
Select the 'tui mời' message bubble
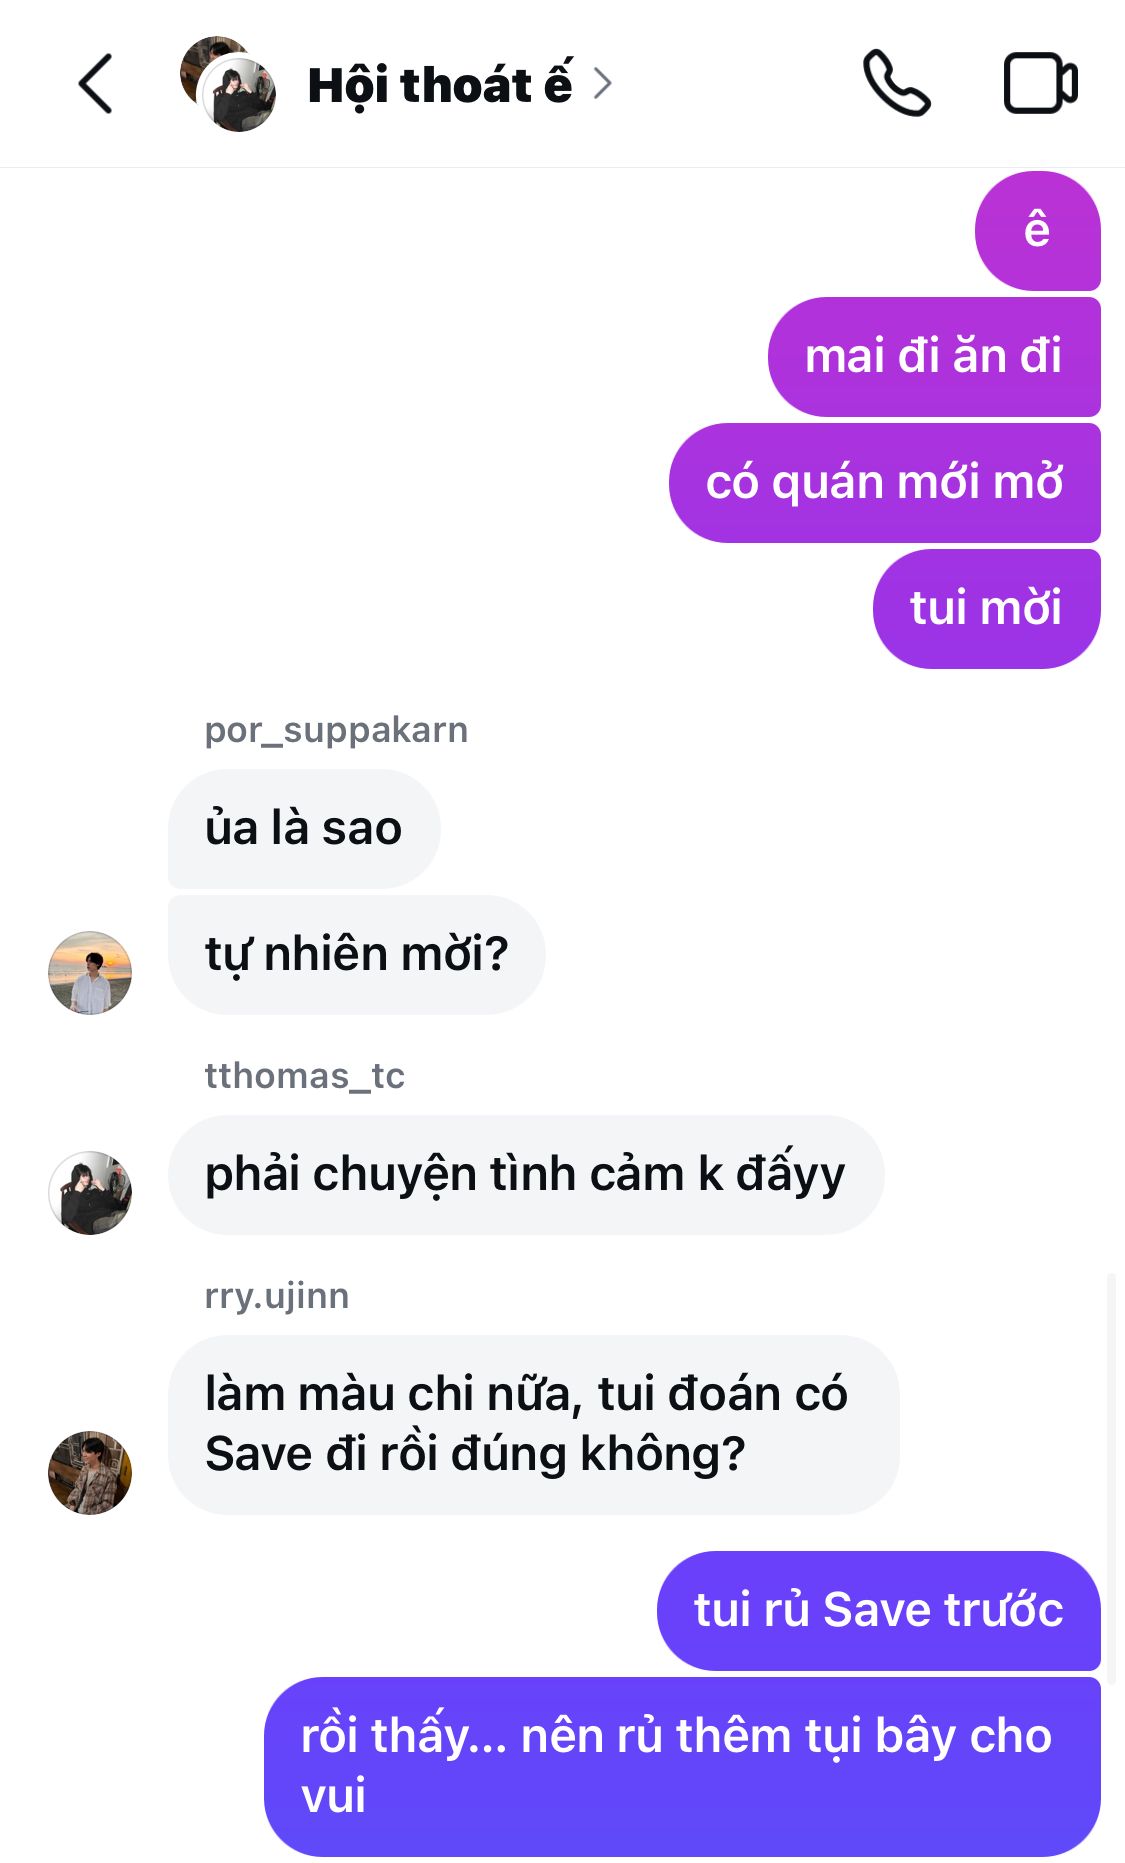click(987, 609)
